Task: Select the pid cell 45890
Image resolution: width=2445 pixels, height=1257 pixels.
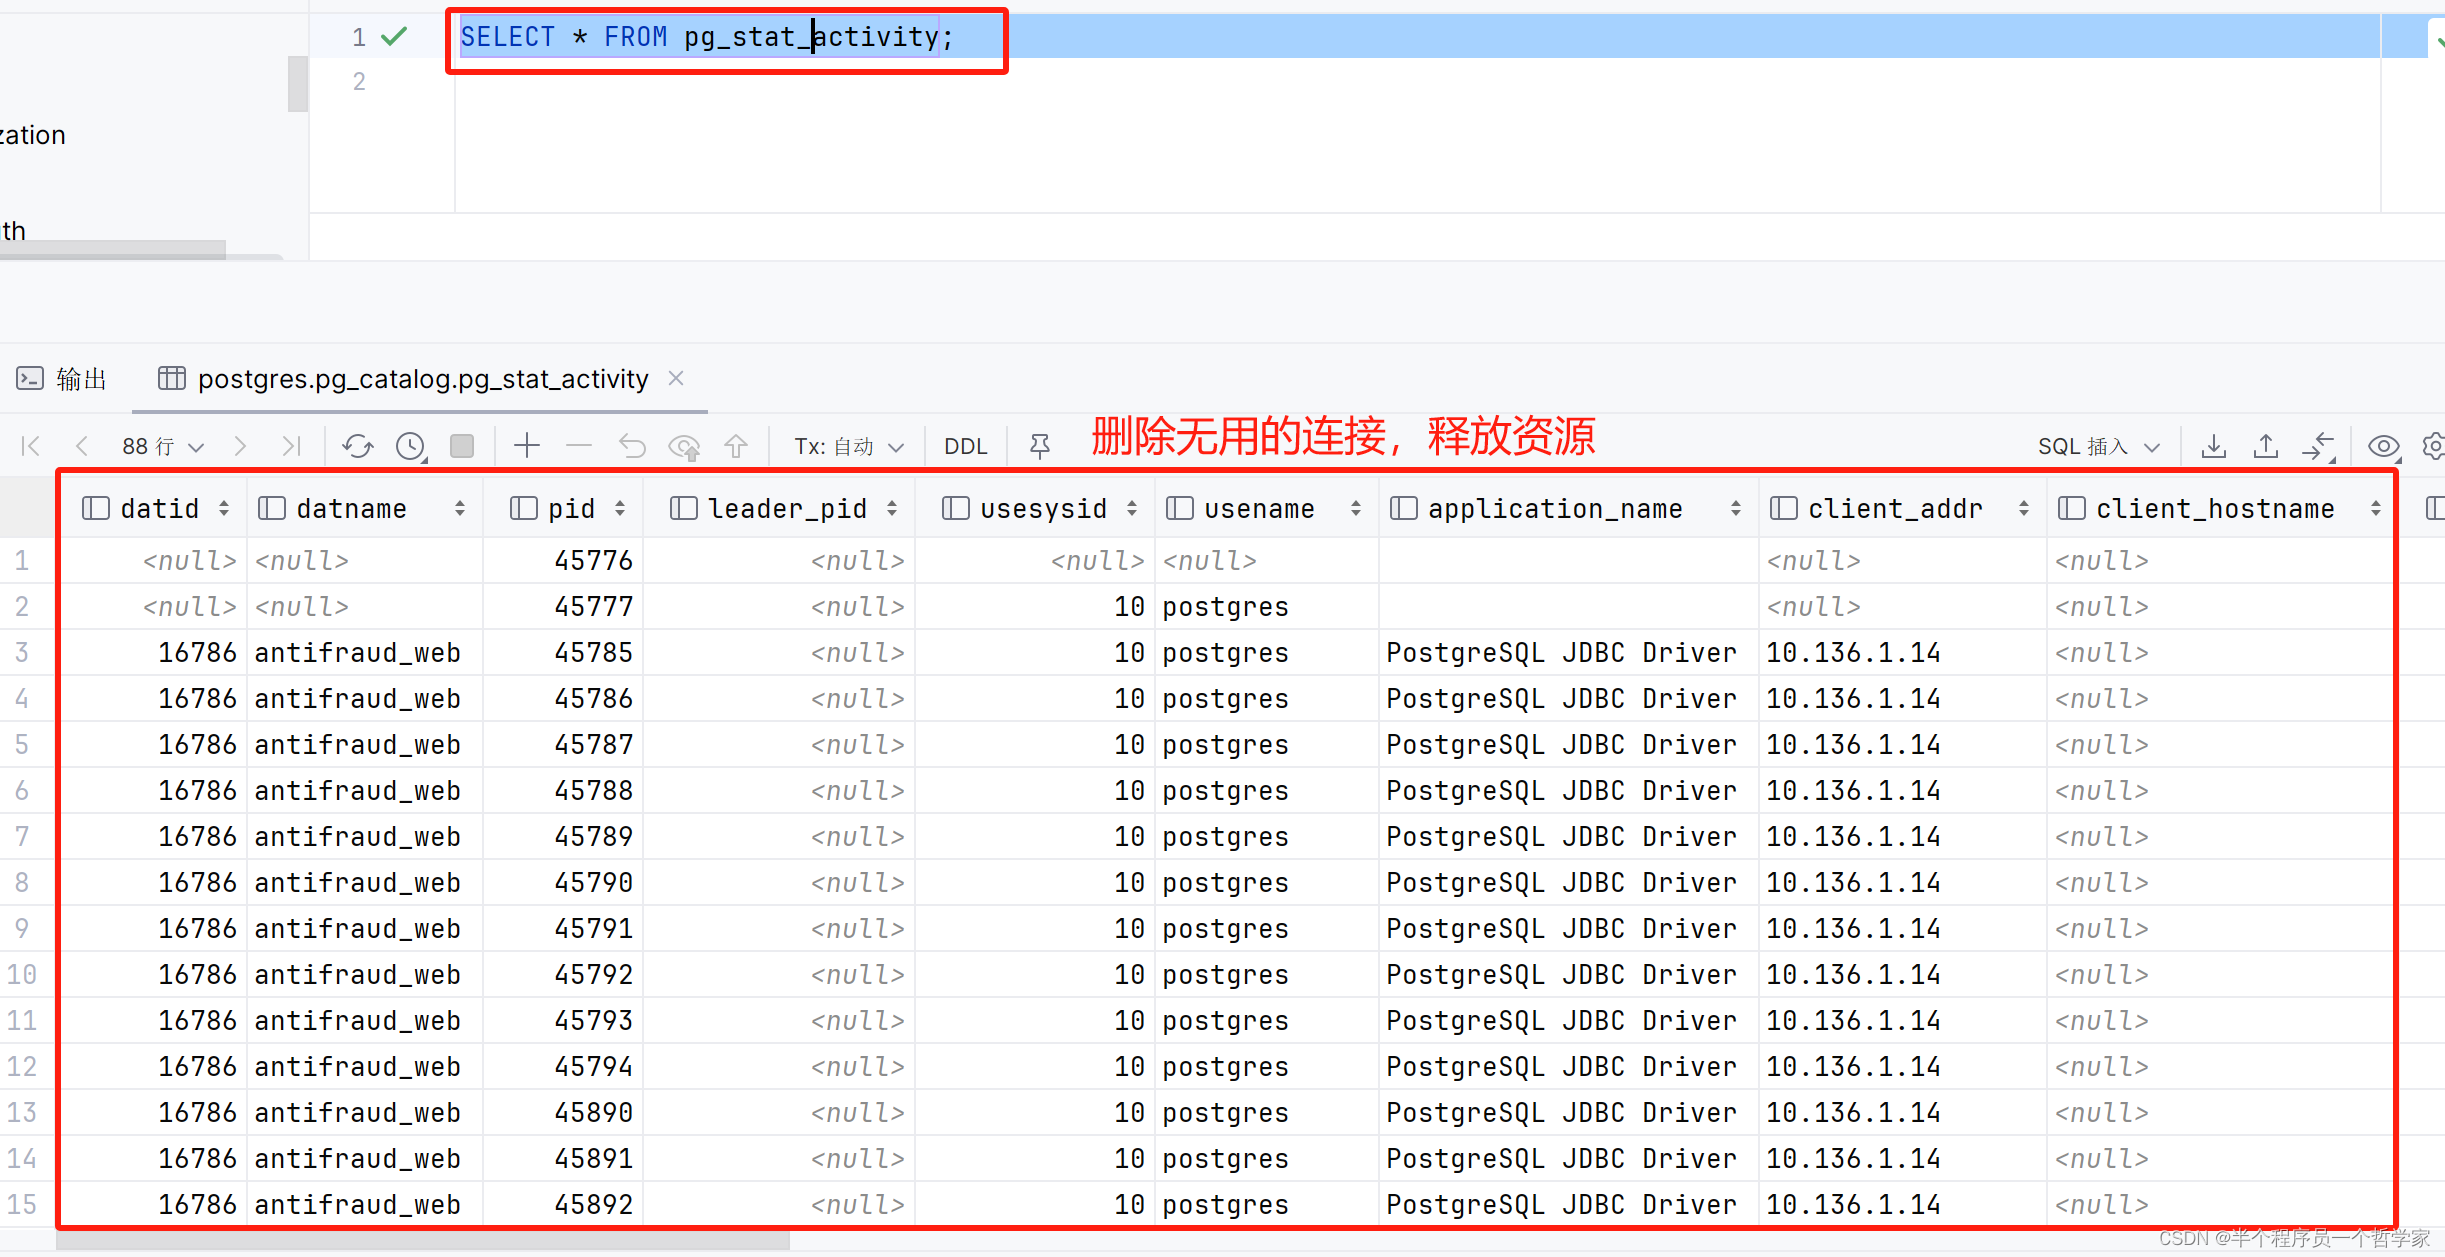Action: click(x=593, y=1113)
